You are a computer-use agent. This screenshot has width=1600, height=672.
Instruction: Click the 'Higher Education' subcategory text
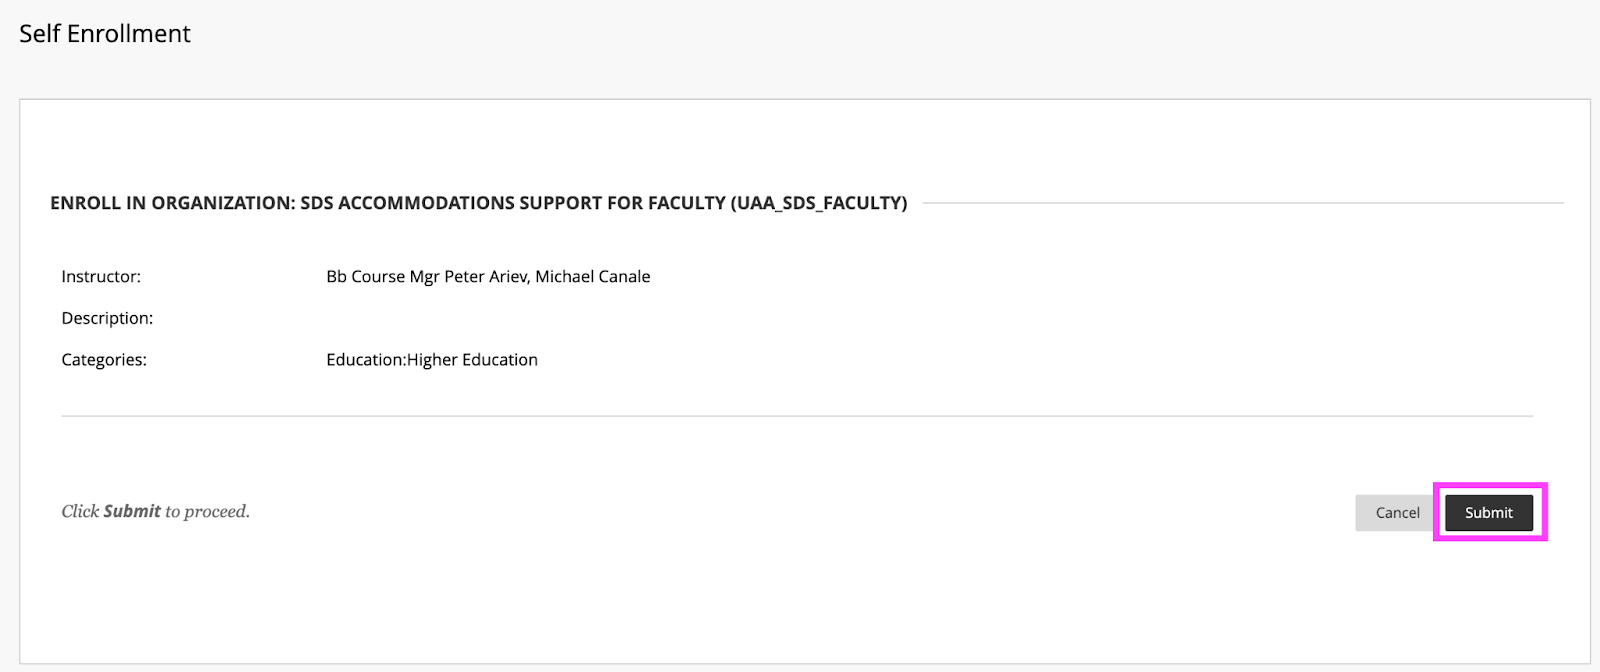coord(473,360)
